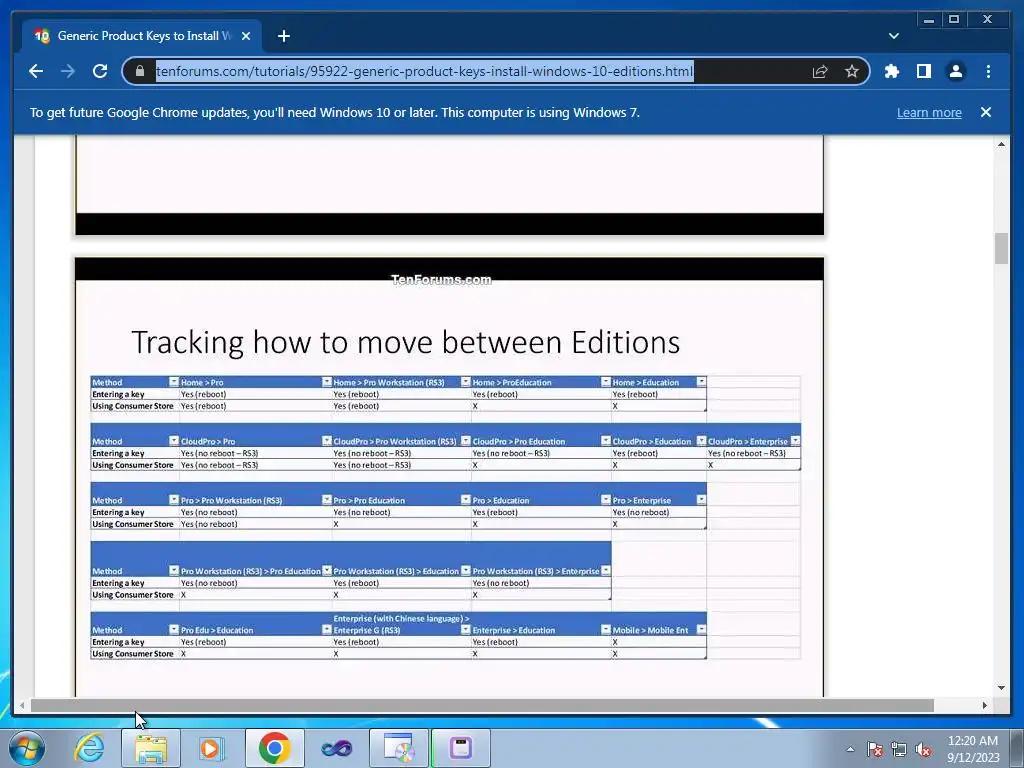Click the vertical scrollbar down arrow
1024x768 pixels.
point(1001,688)
